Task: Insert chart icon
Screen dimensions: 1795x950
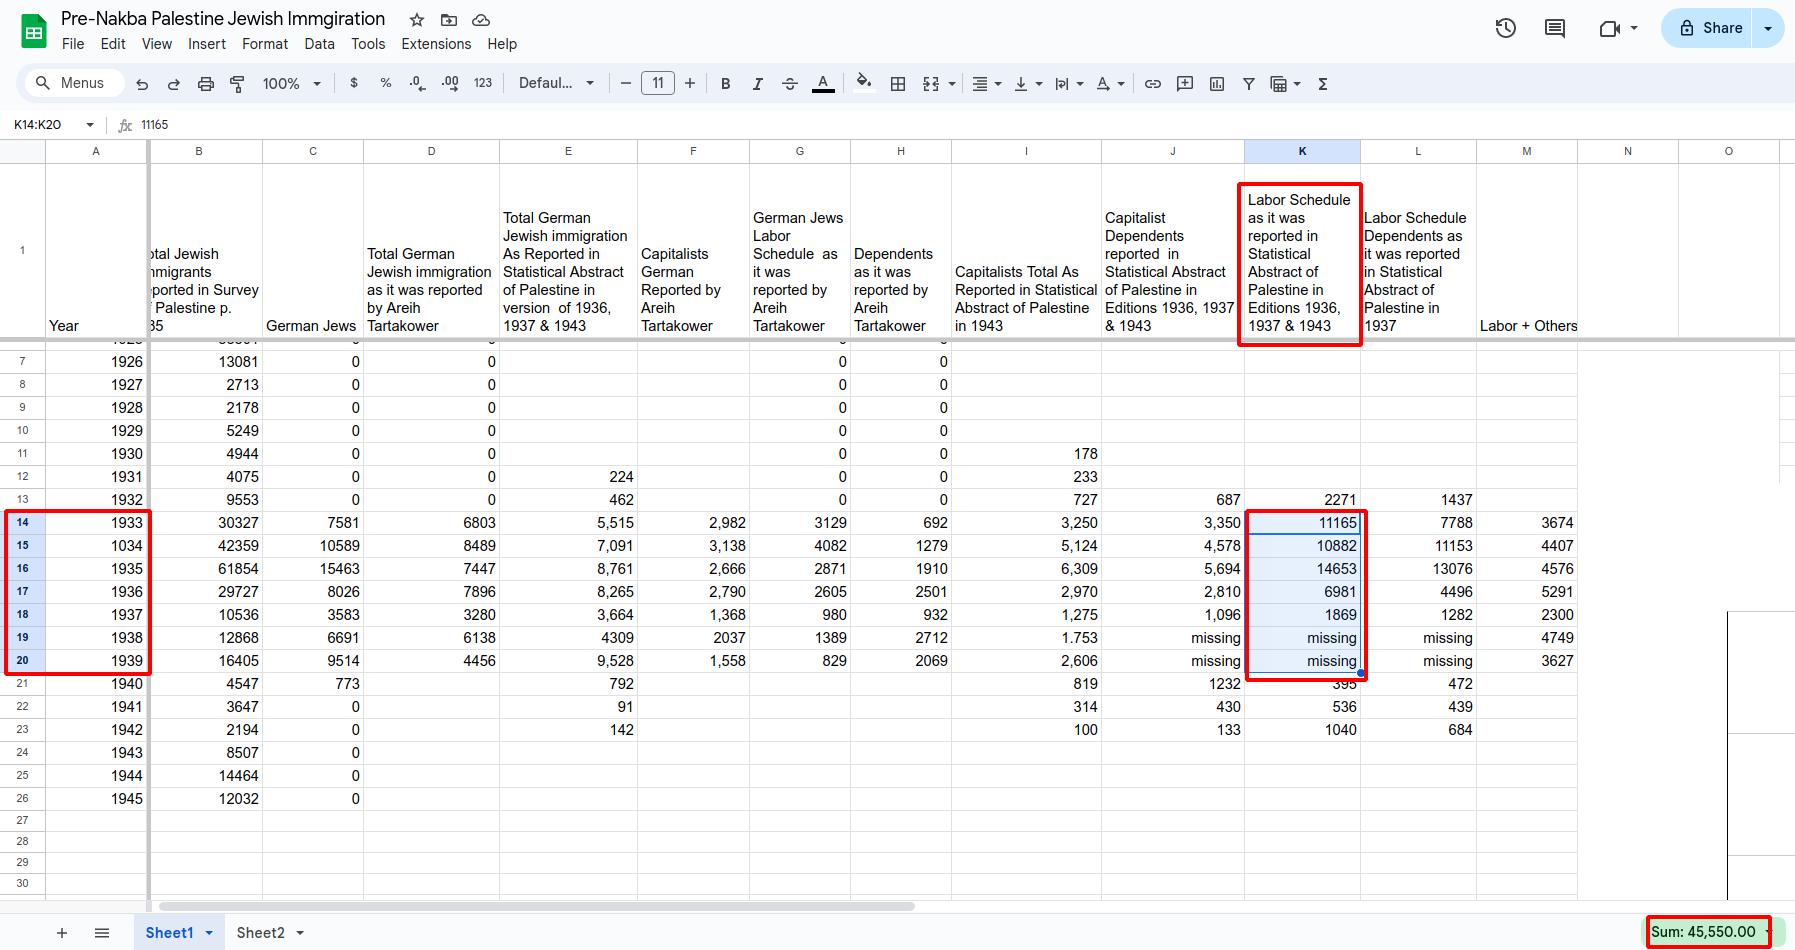Action: (x=1217, y=84)
